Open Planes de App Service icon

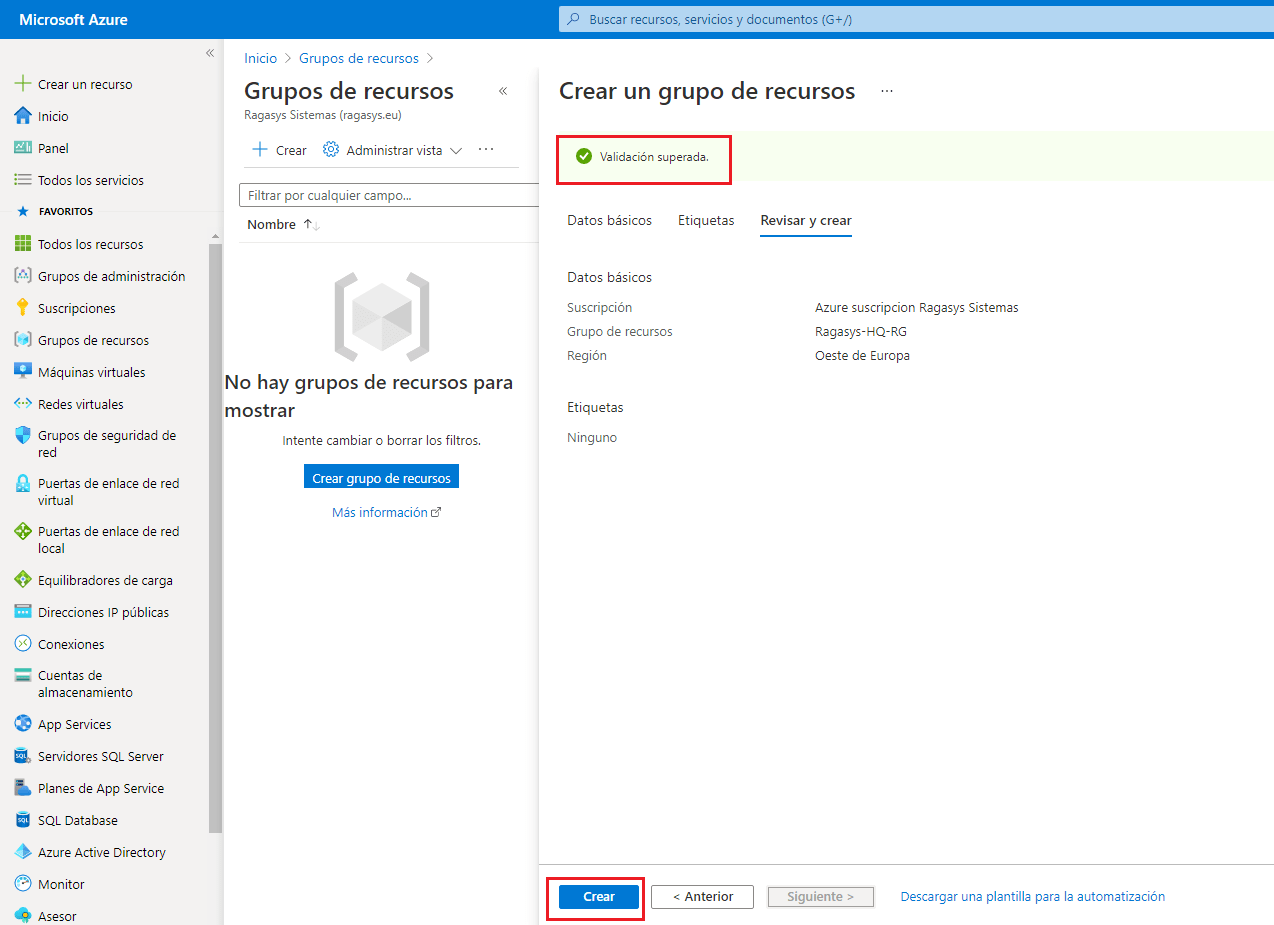[x=23, y=788]
